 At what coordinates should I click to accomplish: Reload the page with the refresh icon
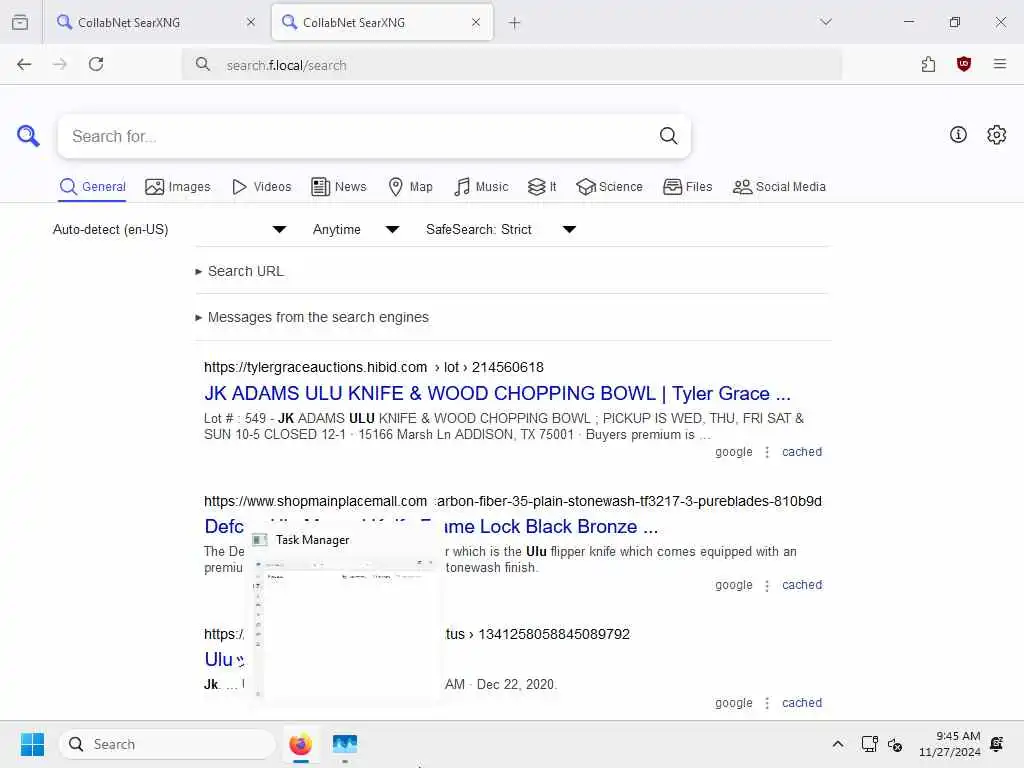pyautogui.click(x=96, y=64)
